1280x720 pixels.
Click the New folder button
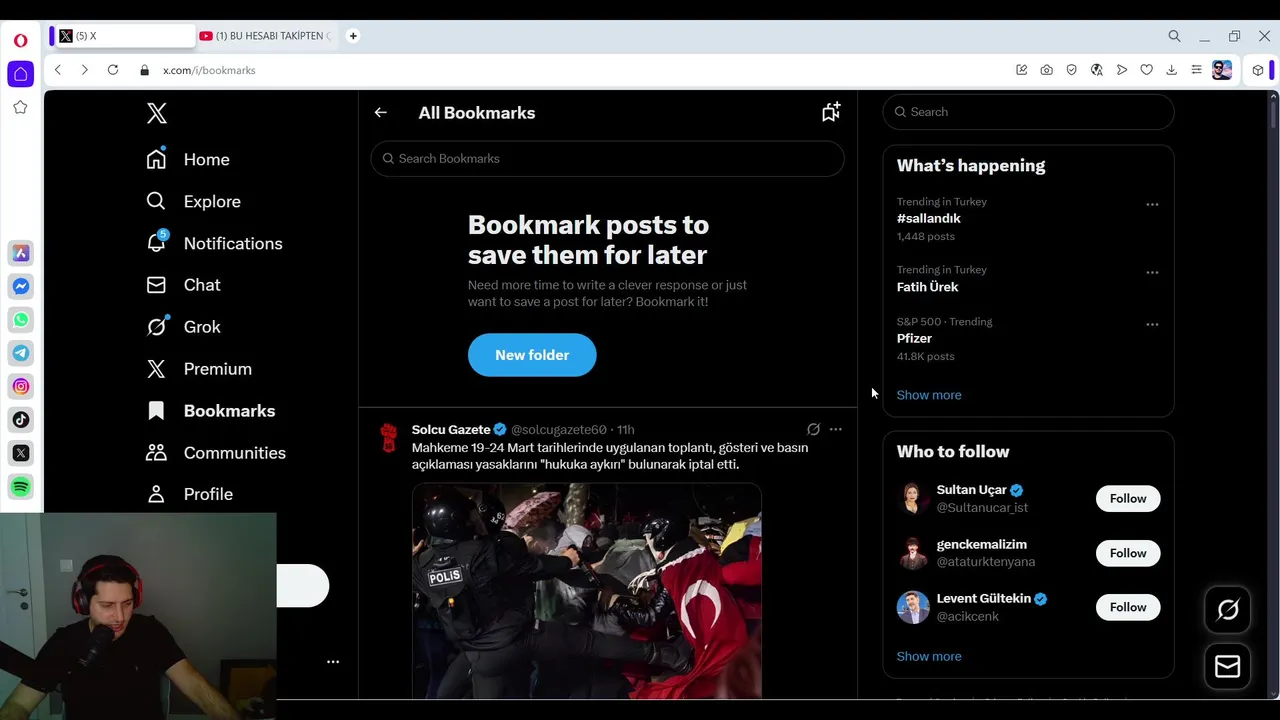tap(532, 355)
